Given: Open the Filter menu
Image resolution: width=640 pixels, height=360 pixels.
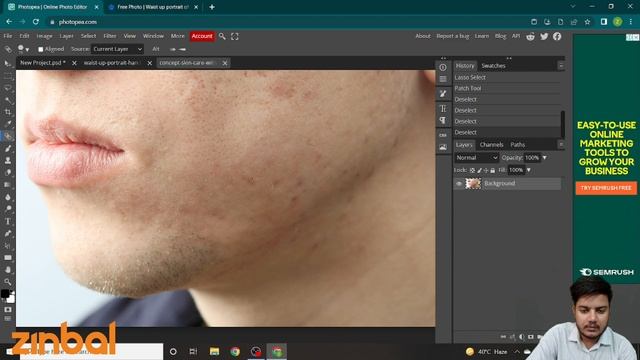Looking at the screenshot, I should pyautogui.click(x=110, y=36).
